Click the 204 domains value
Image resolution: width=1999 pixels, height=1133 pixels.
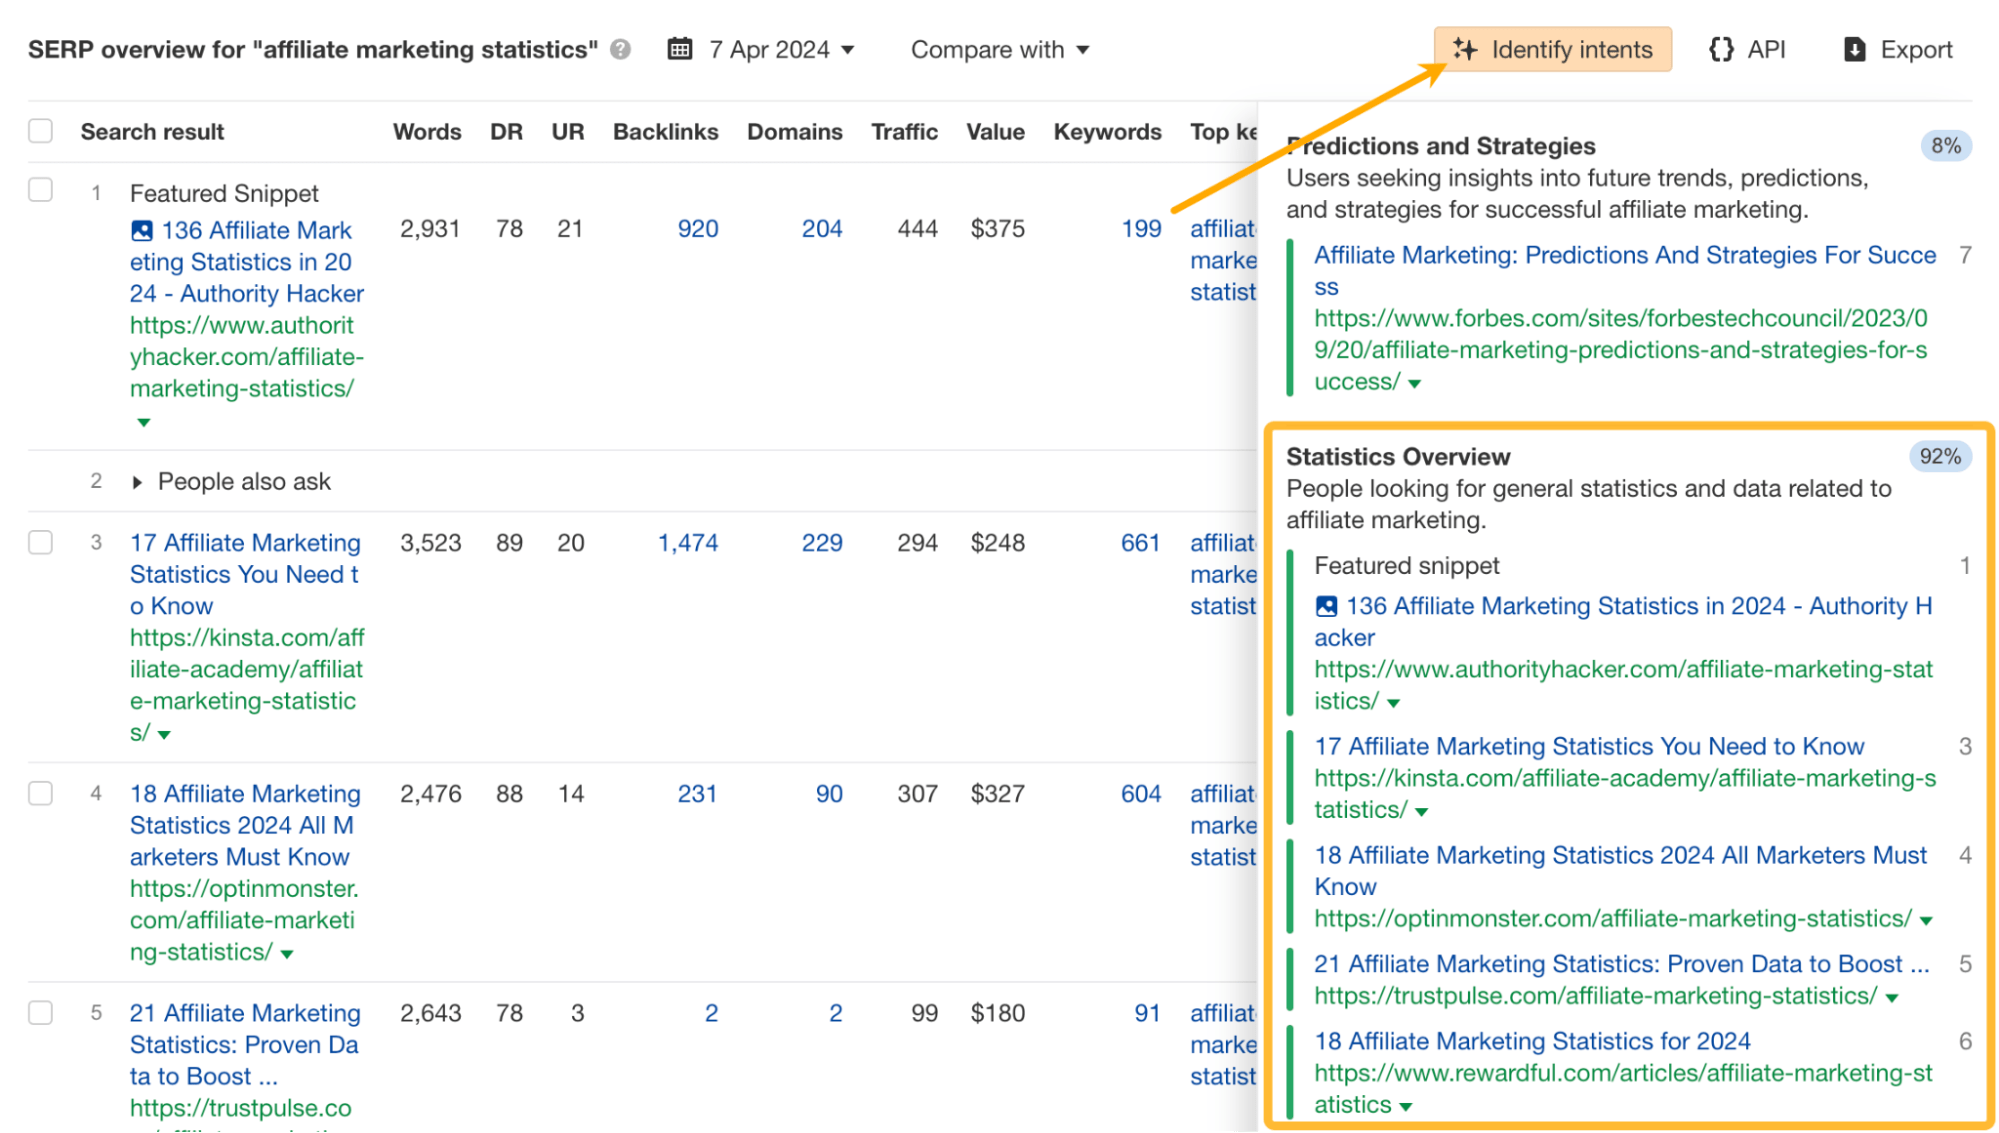[x=822, y=229]
